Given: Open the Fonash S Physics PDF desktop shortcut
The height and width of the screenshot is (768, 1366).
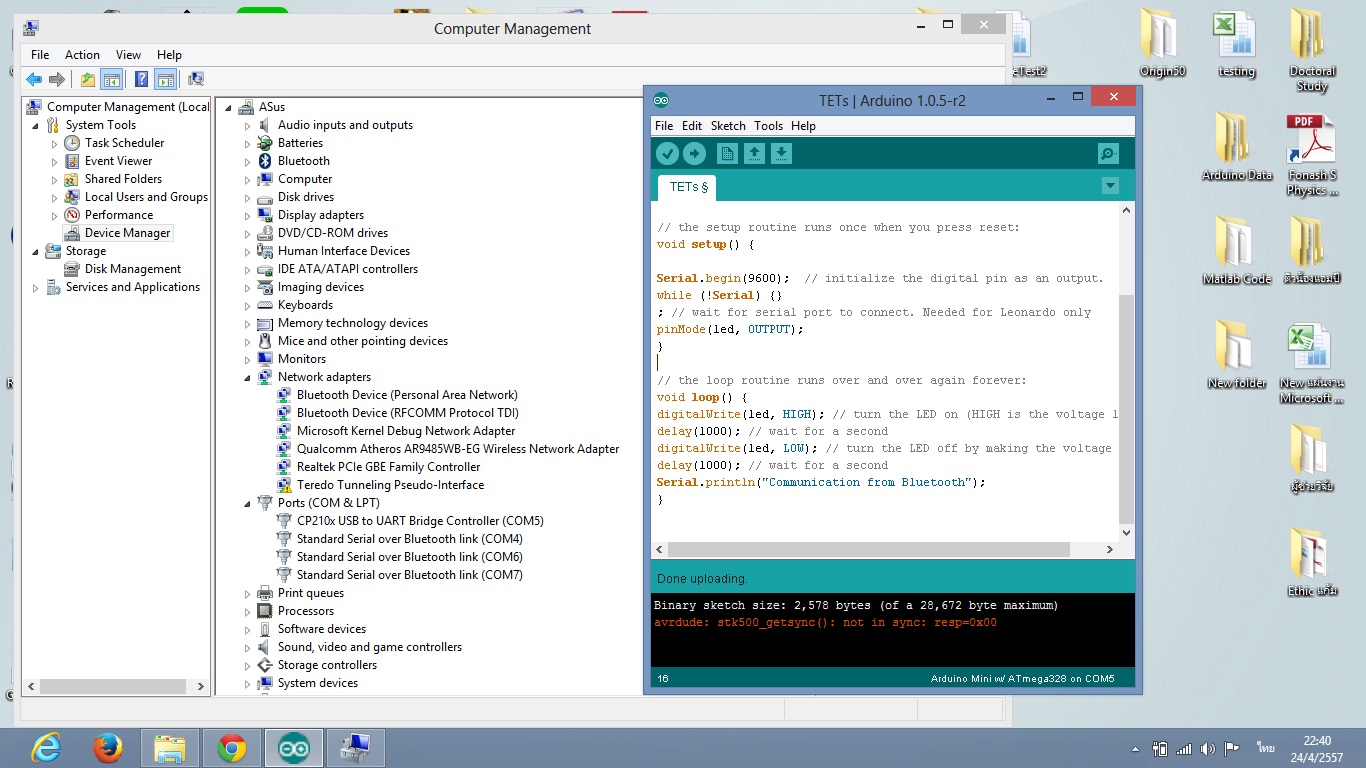Looking at the screenshot, I should click(x=1311, y=154).
